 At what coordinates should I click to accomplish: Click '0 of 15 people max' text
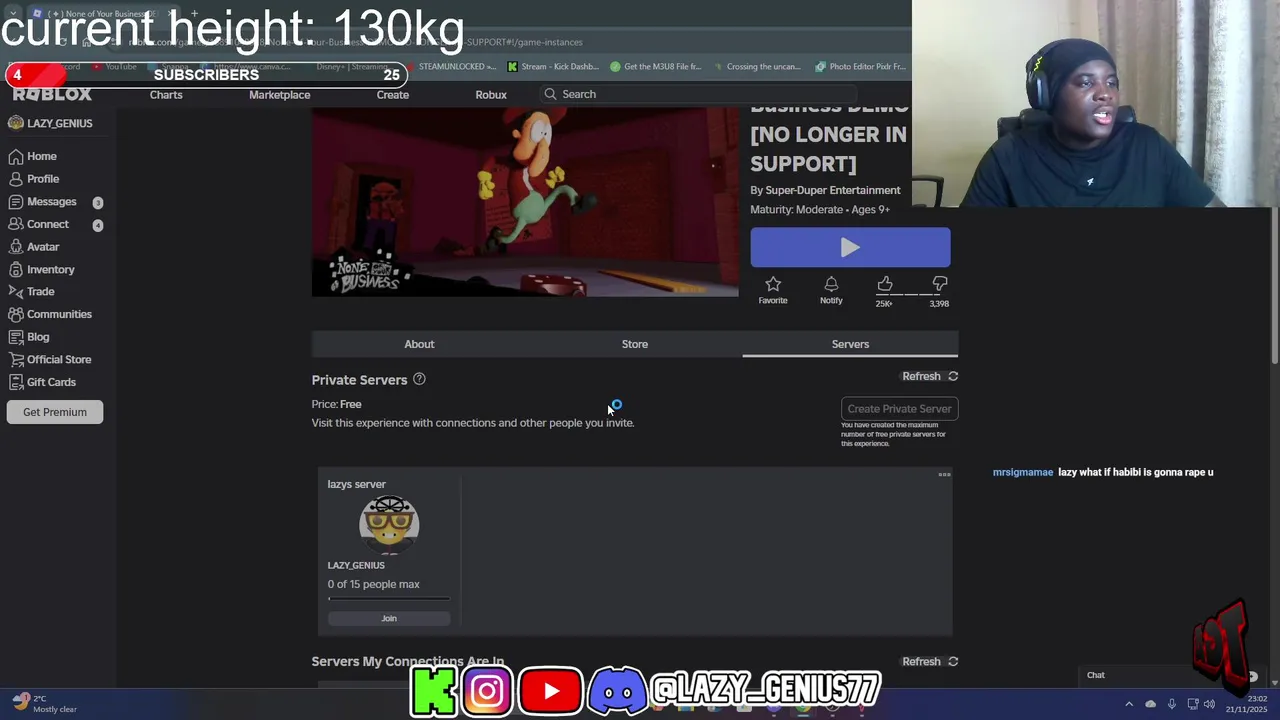click(x=374, y=584)
